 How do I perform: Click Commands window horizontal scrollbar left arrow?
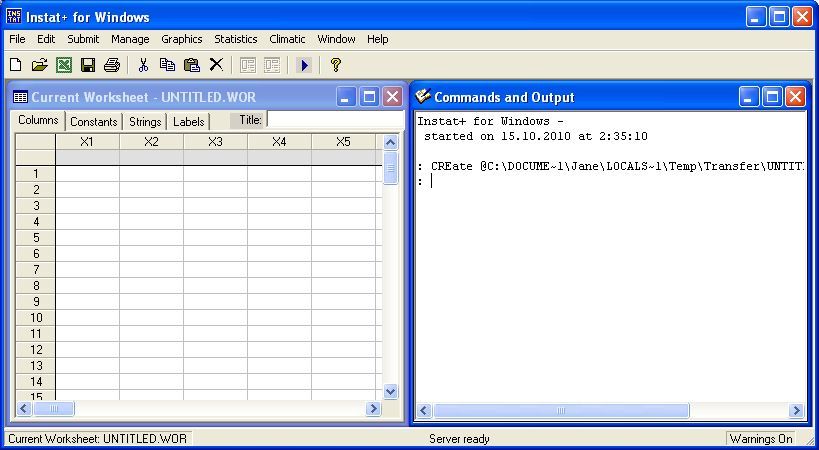coord(424,410)
